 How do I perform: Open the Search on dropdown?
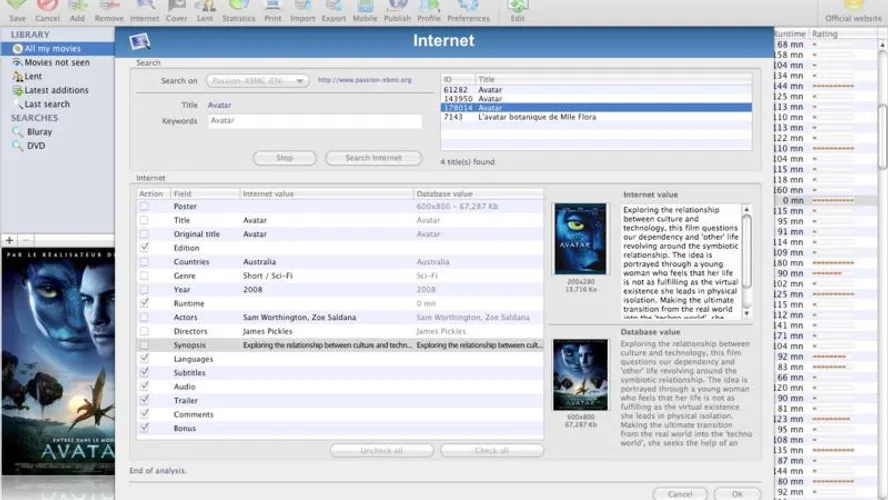[258, 81]
